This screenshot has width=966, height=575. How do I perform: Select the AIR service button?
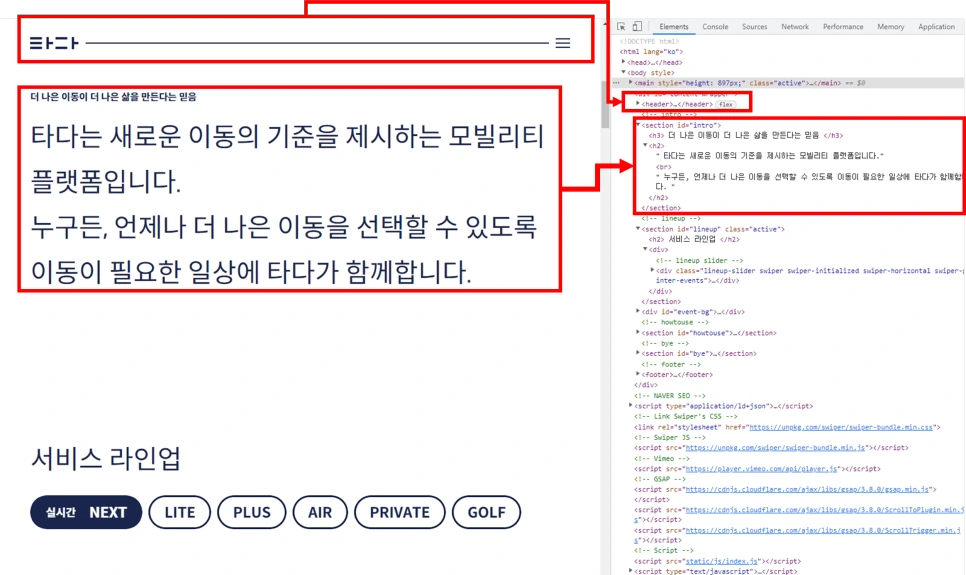(x=320, y=512)
